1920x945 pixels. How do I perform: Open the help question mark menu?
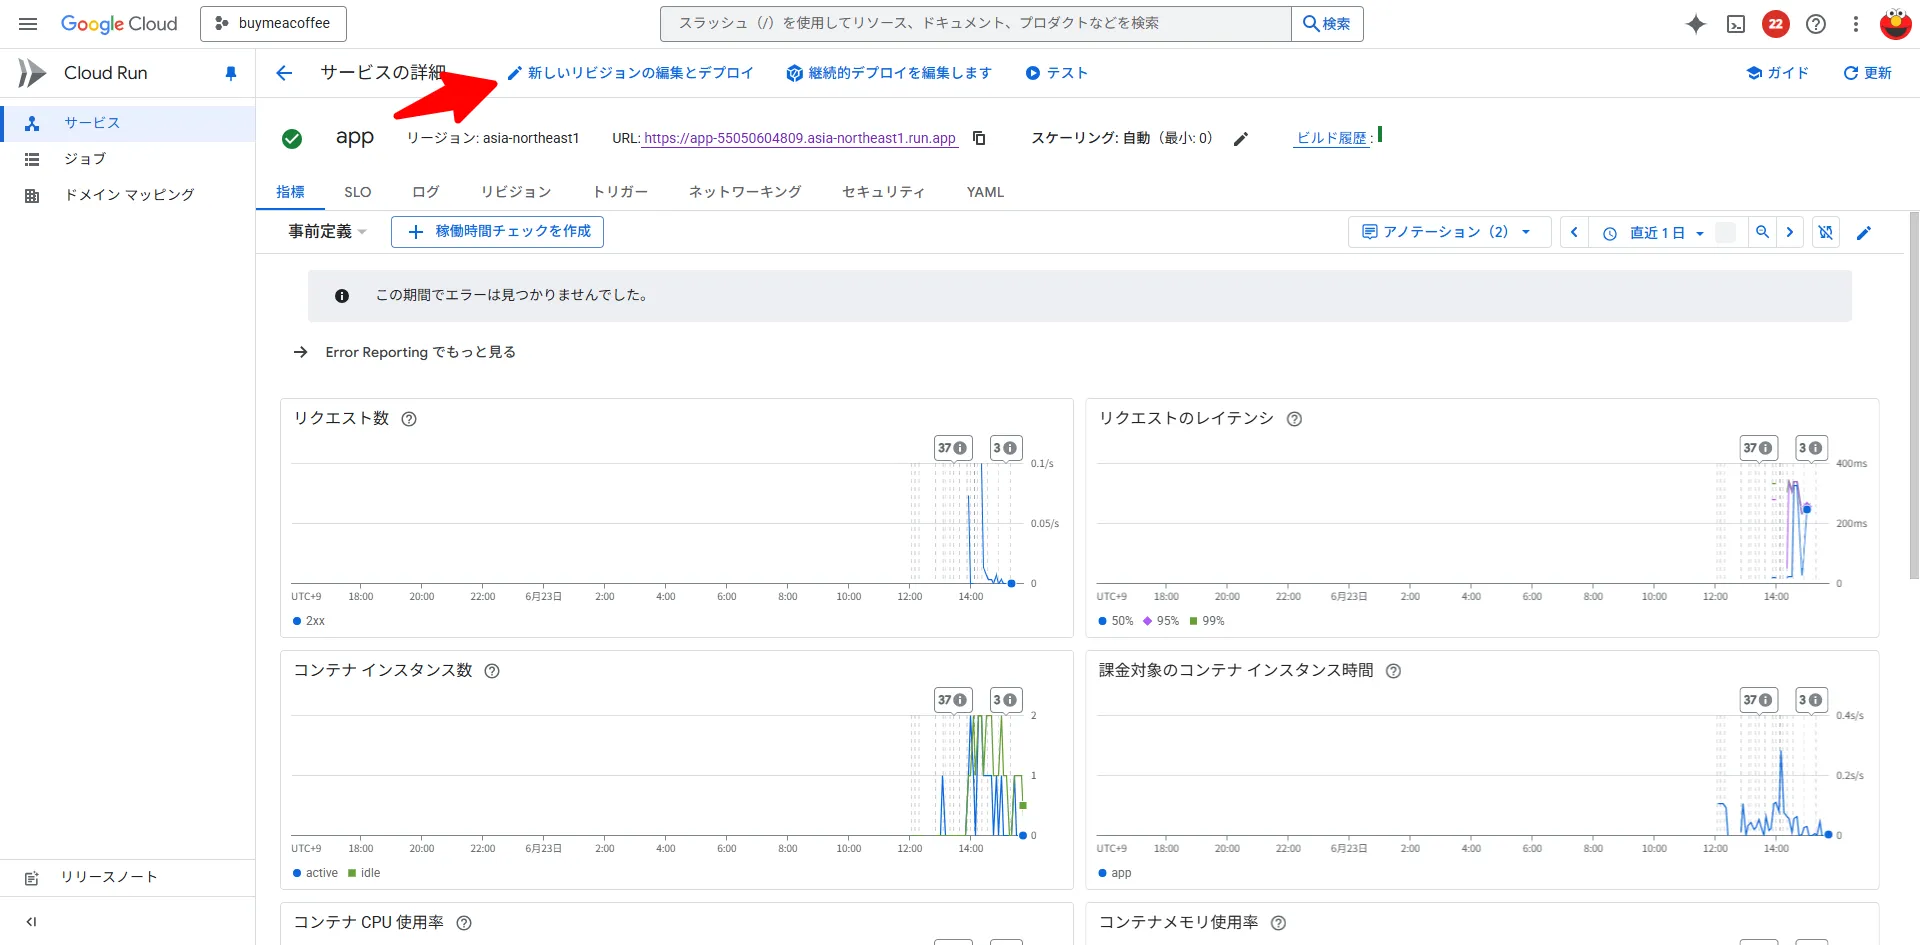[1816, 24]
